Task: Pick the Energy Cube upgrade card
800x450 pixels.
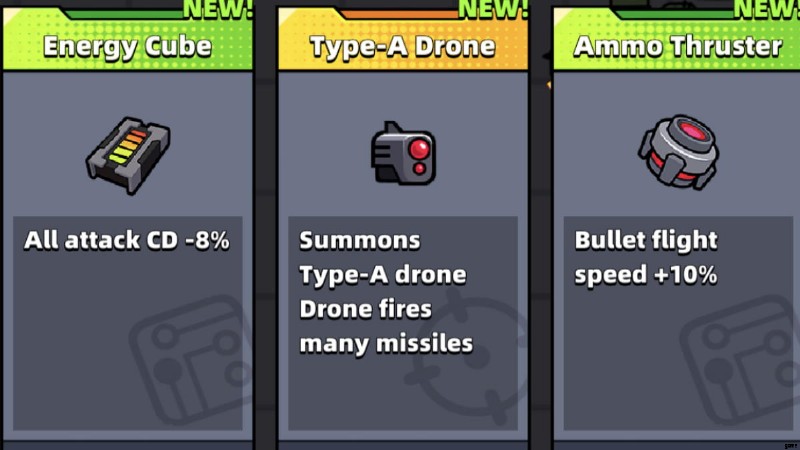Action: pyautogui.click(x=128, y=224)
